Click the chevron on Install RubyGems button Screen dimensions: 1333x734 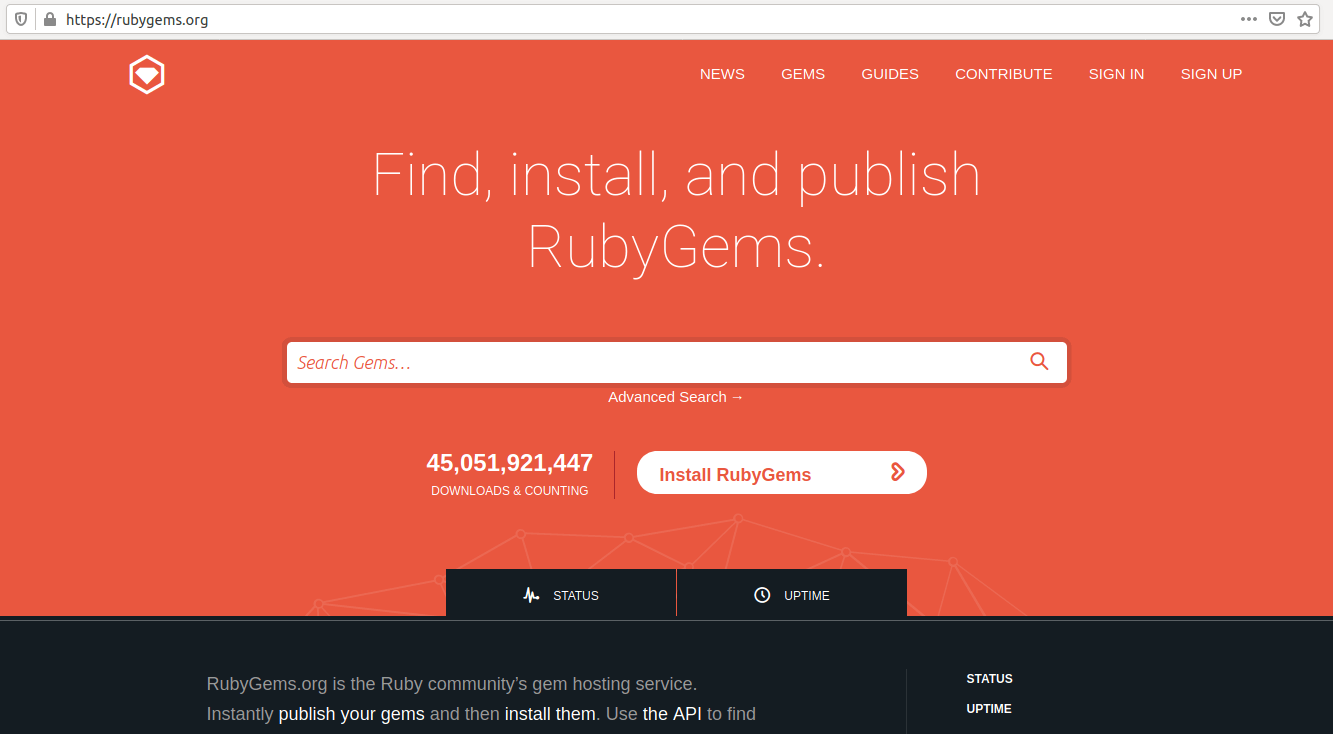tap(897, 472)
